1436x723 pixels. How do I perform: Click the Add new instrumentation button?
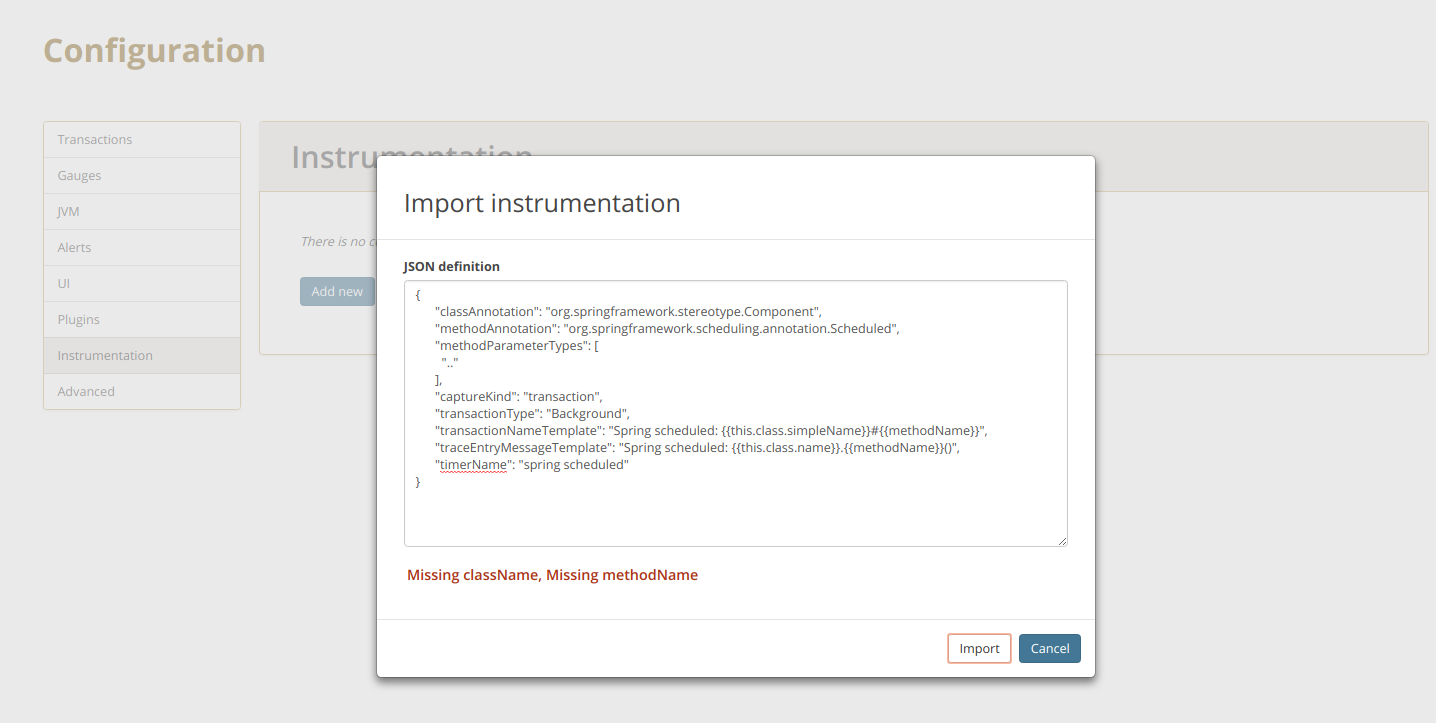(336, 291)
